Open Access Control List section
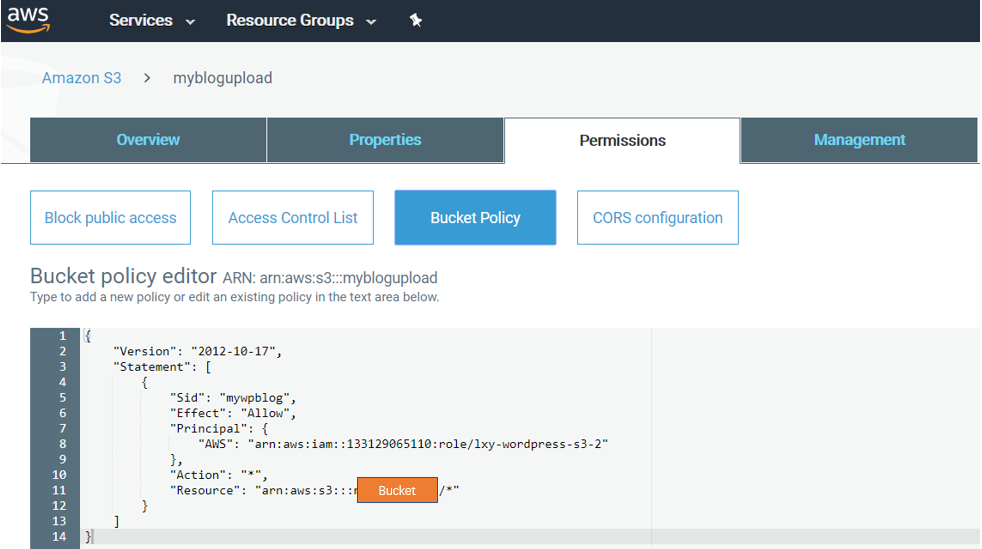Image resolution: width=982 pixels, height=549 pixels. (x=293, y=217)
